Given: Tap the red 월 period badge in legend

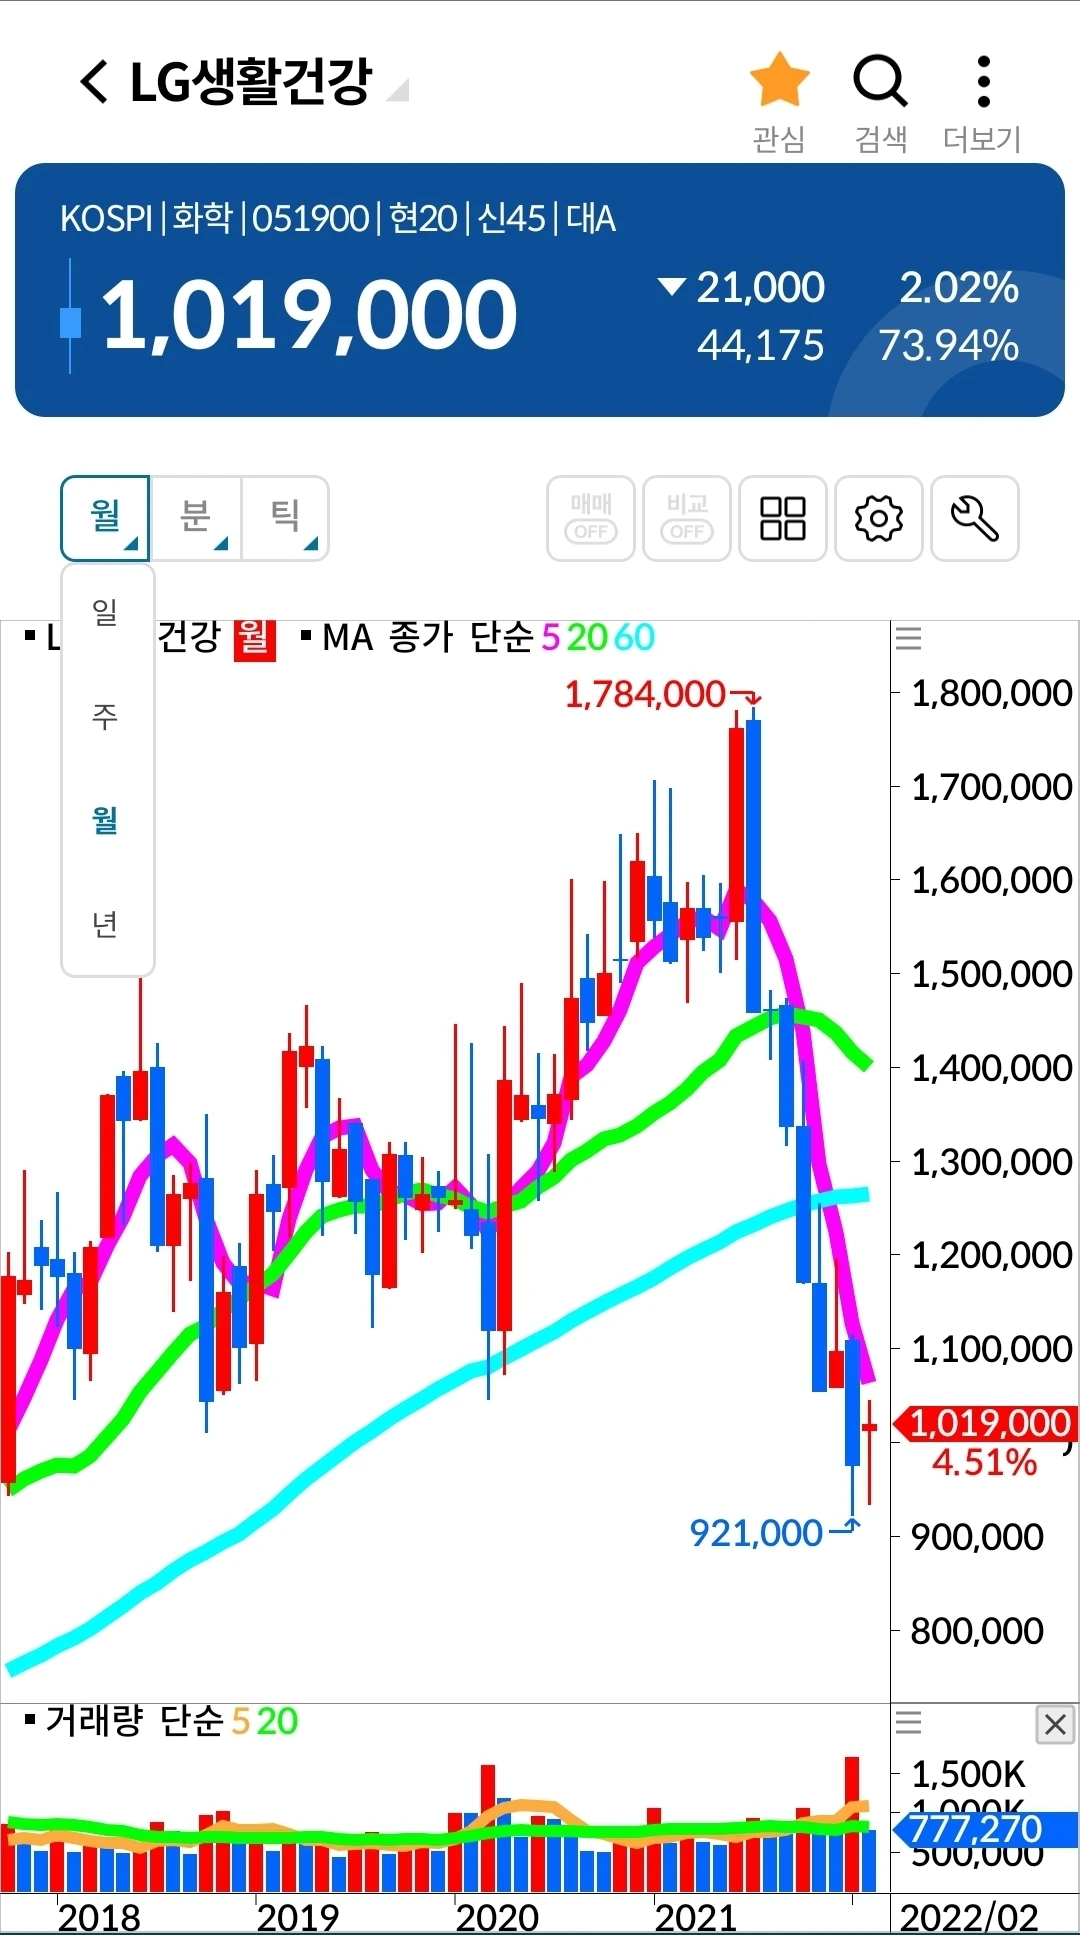Looking at the screenshot, I should click(254, 638).
